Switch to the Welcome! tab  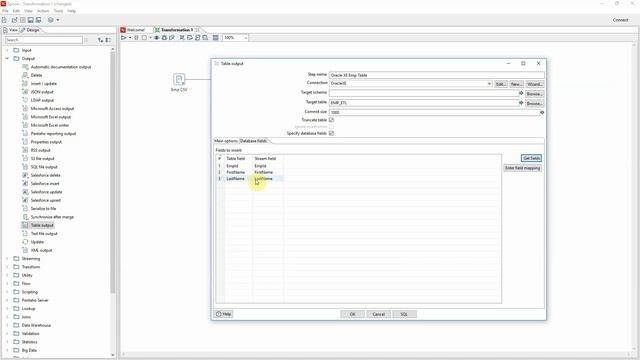133,30
